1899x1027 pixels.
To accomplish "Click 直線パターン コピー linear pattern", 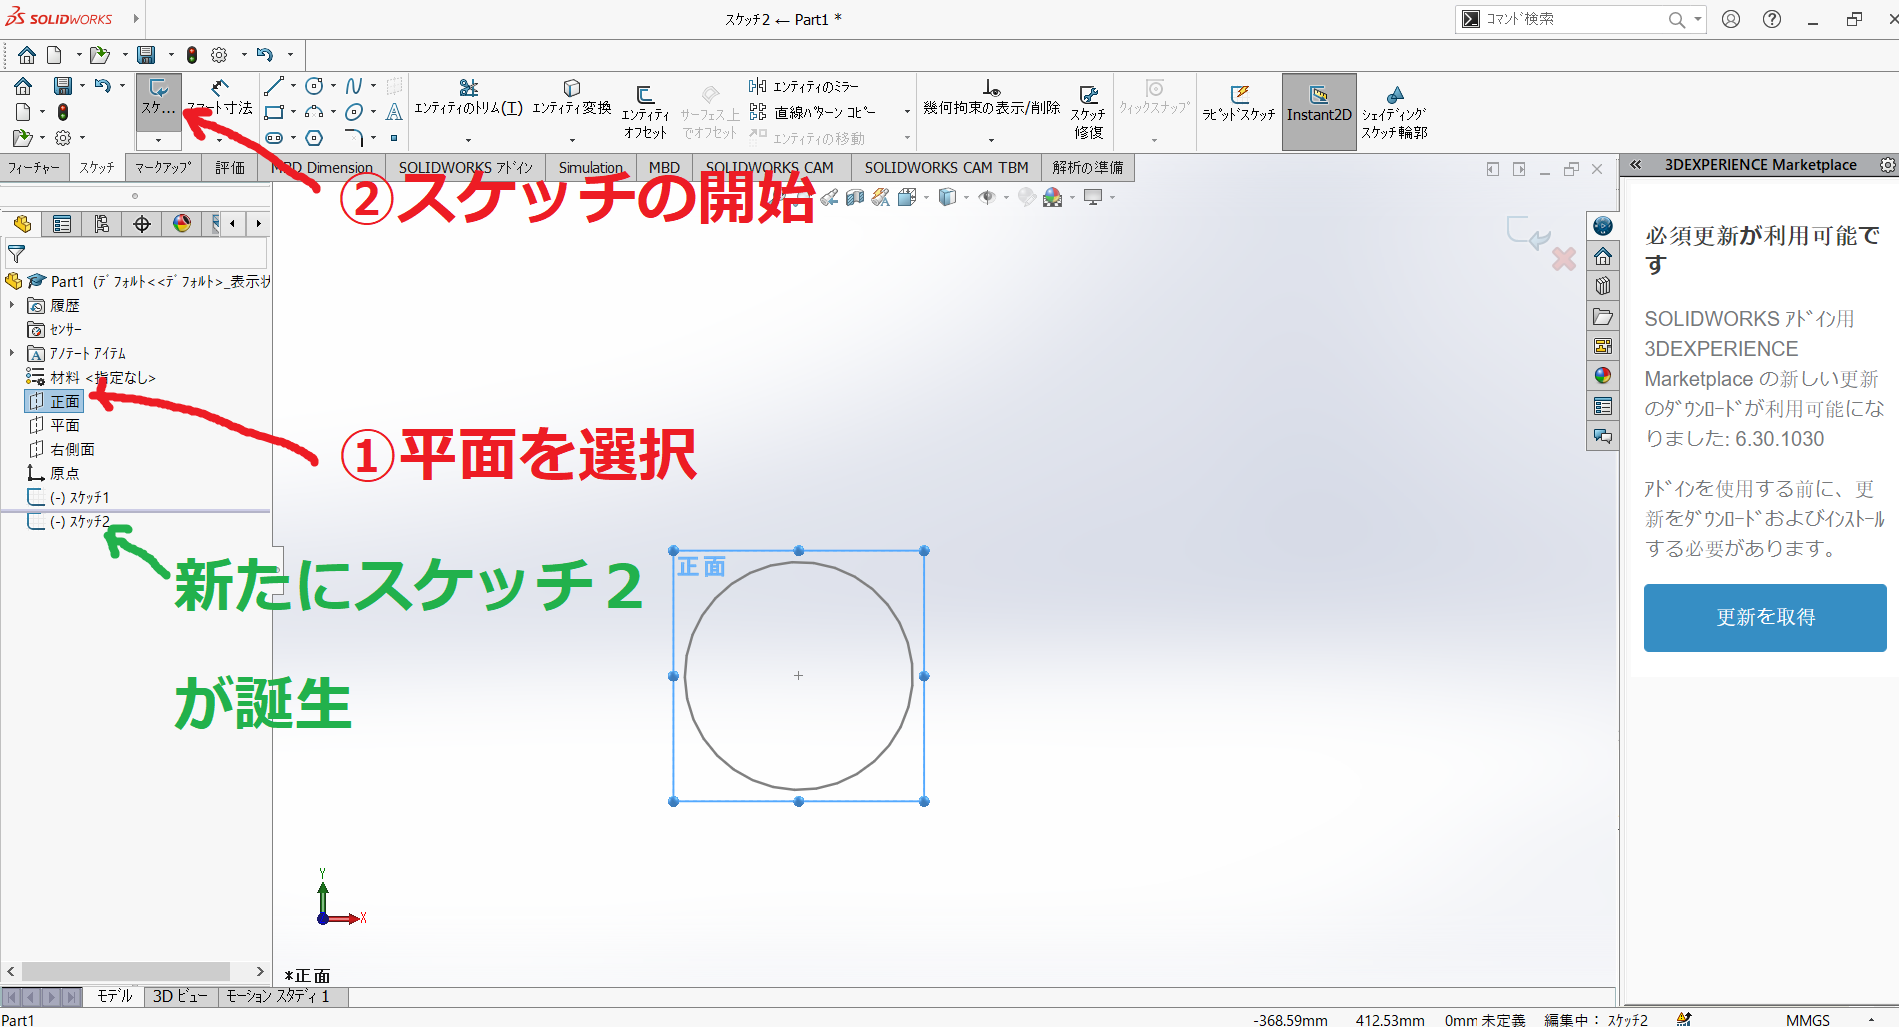I will (813, 112).
